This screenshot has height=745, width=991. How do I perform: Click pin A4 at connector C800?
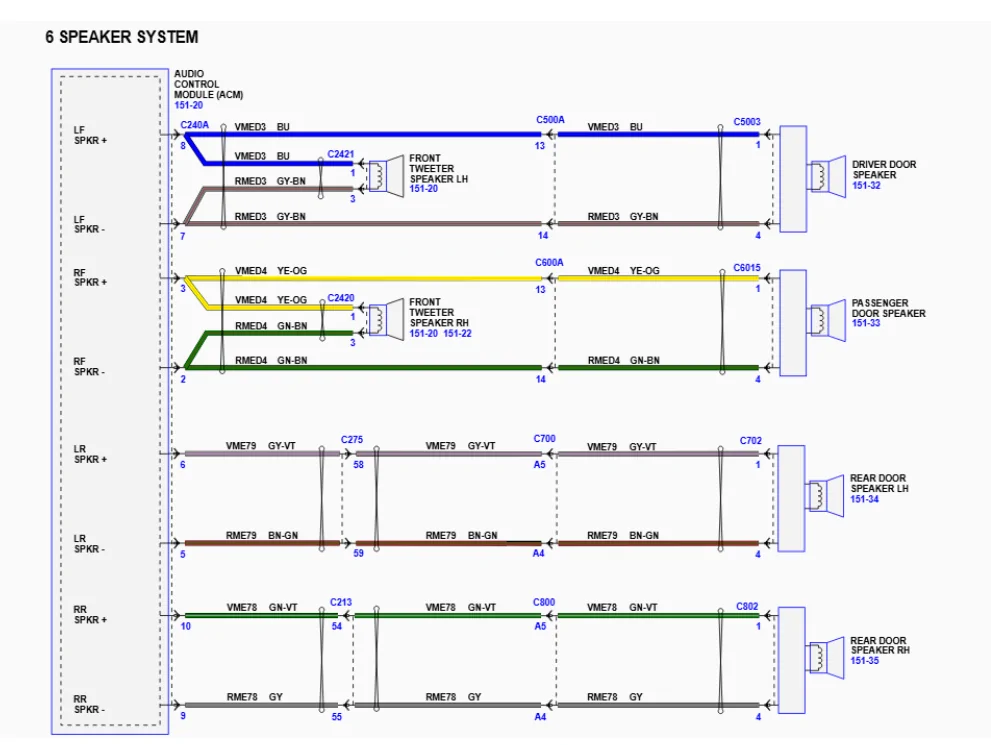(x=540, y=717)
